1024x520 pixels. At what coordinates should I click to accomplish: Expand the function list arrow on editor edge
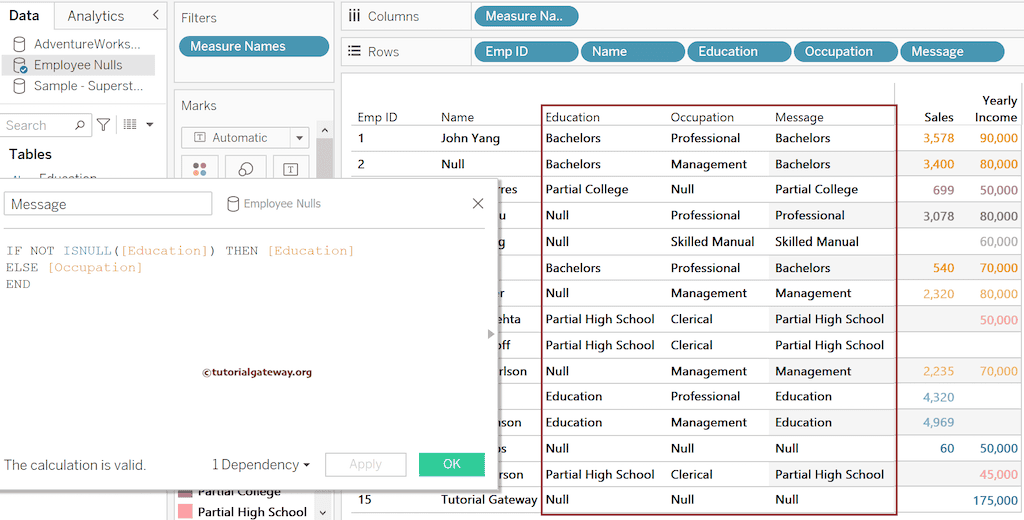click(491, 334)
